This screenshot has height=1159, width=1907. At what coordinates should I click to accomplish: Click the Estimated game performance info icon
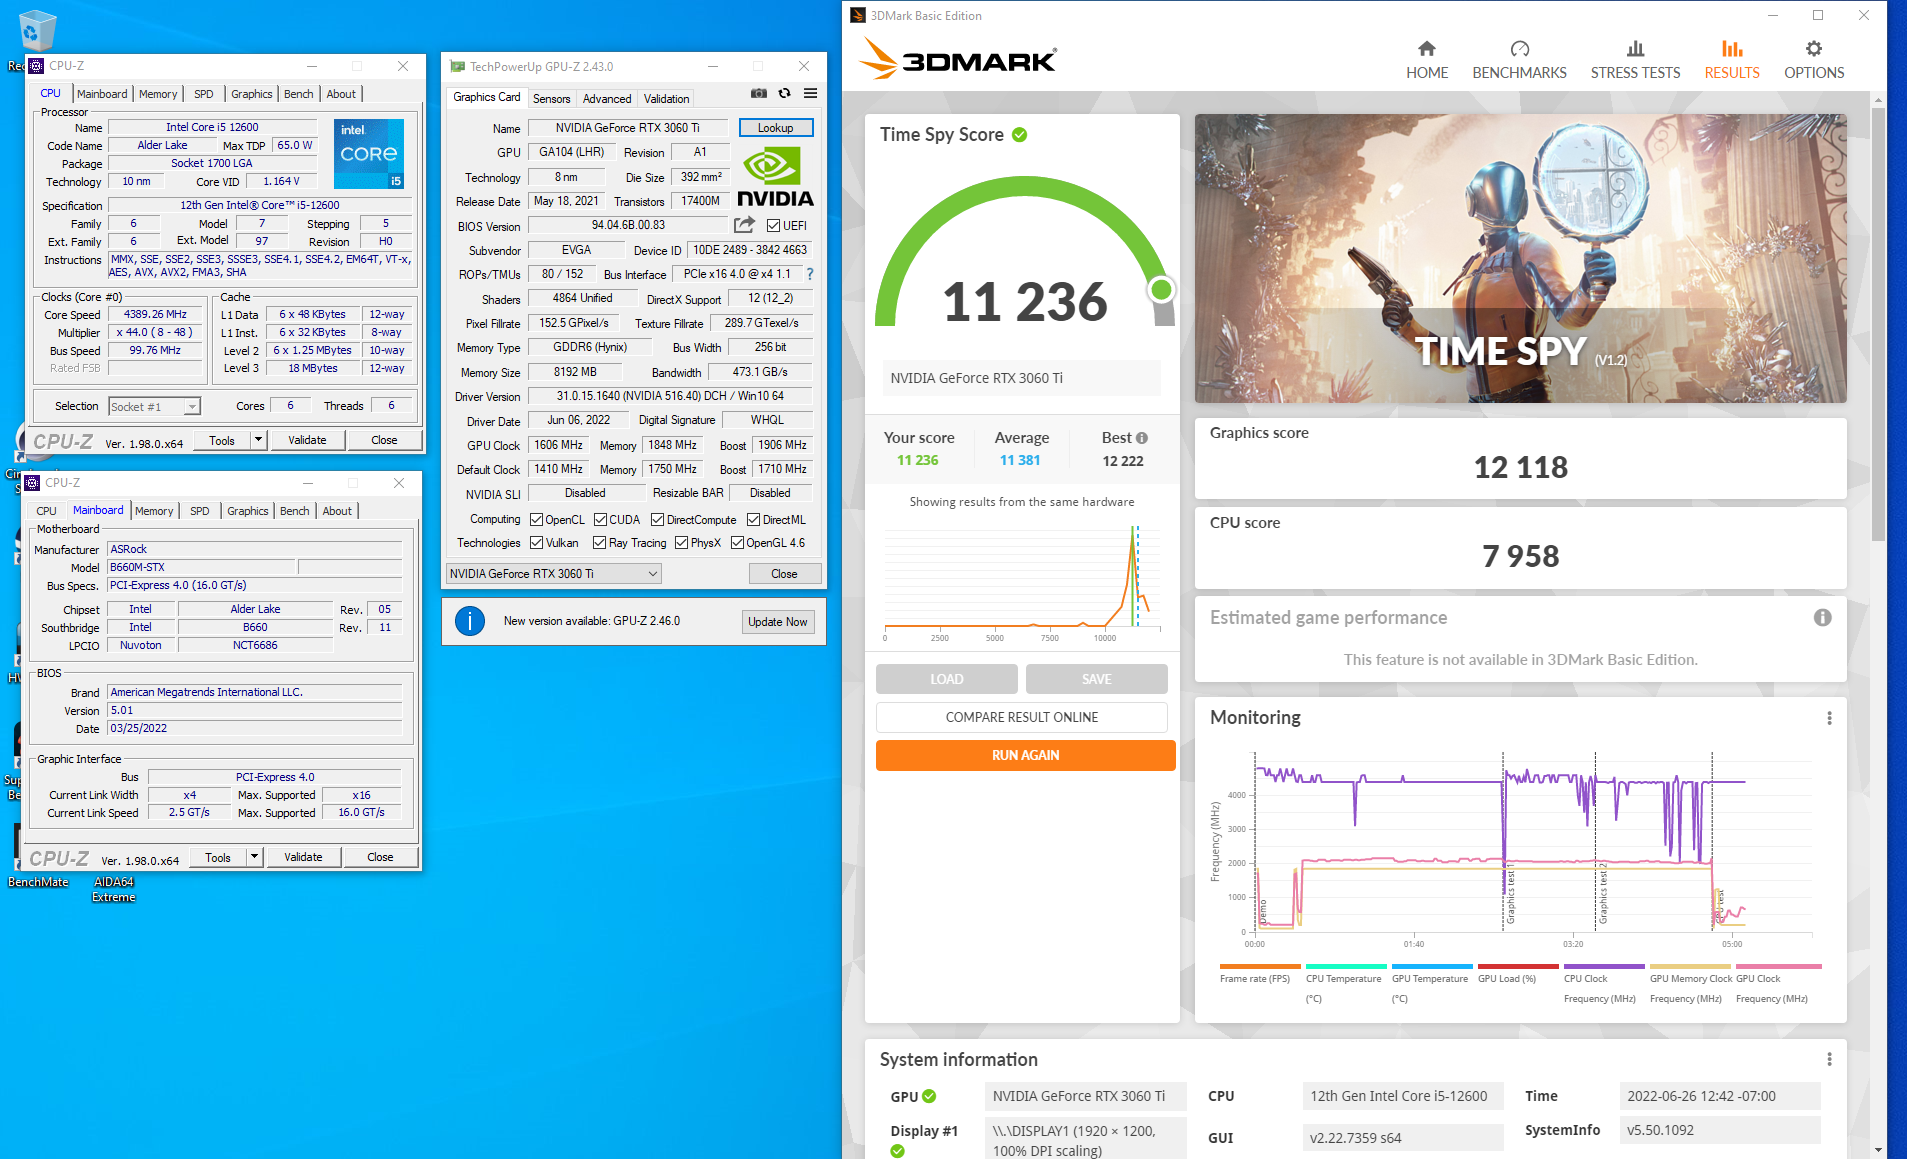[1822, 618]
